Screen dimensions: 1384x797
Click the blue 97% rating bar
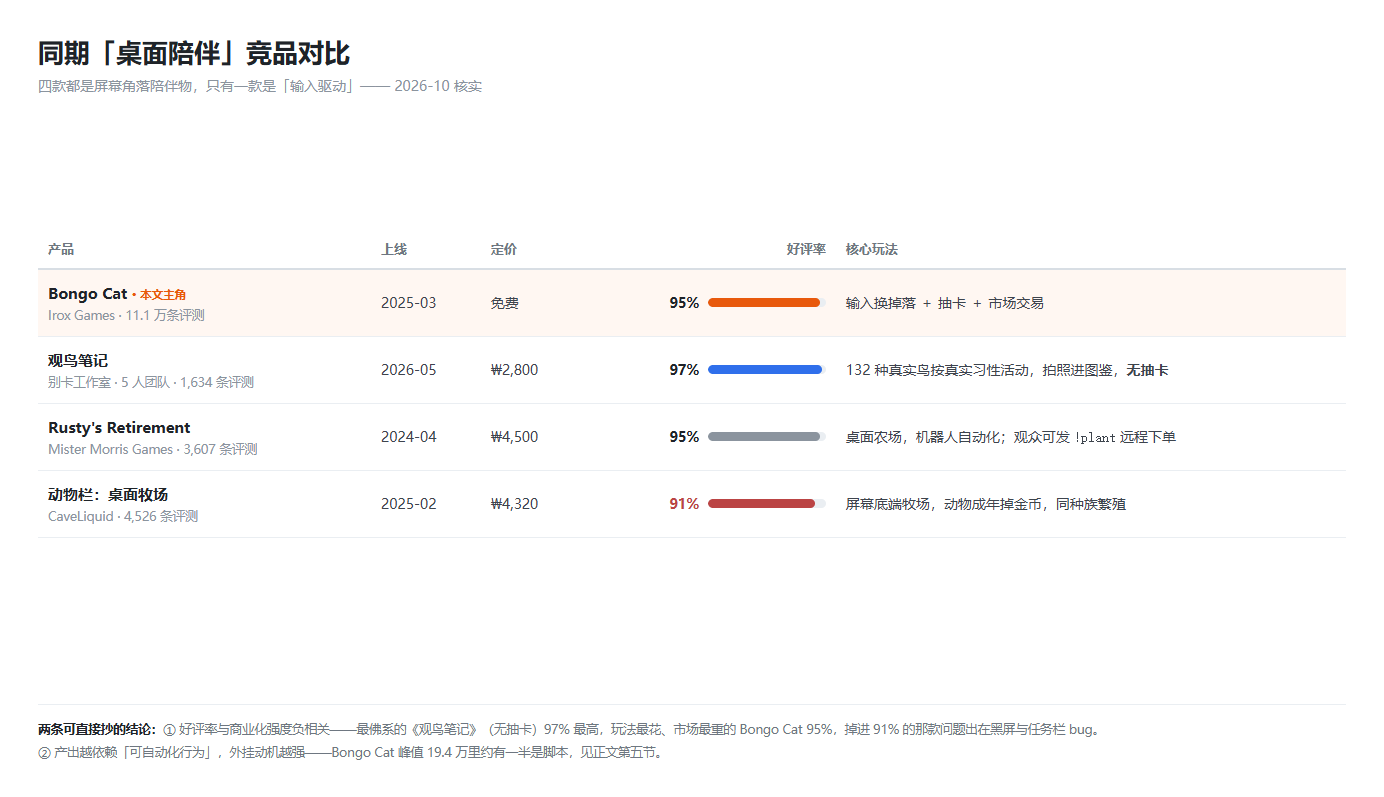(x=766, y=370)
